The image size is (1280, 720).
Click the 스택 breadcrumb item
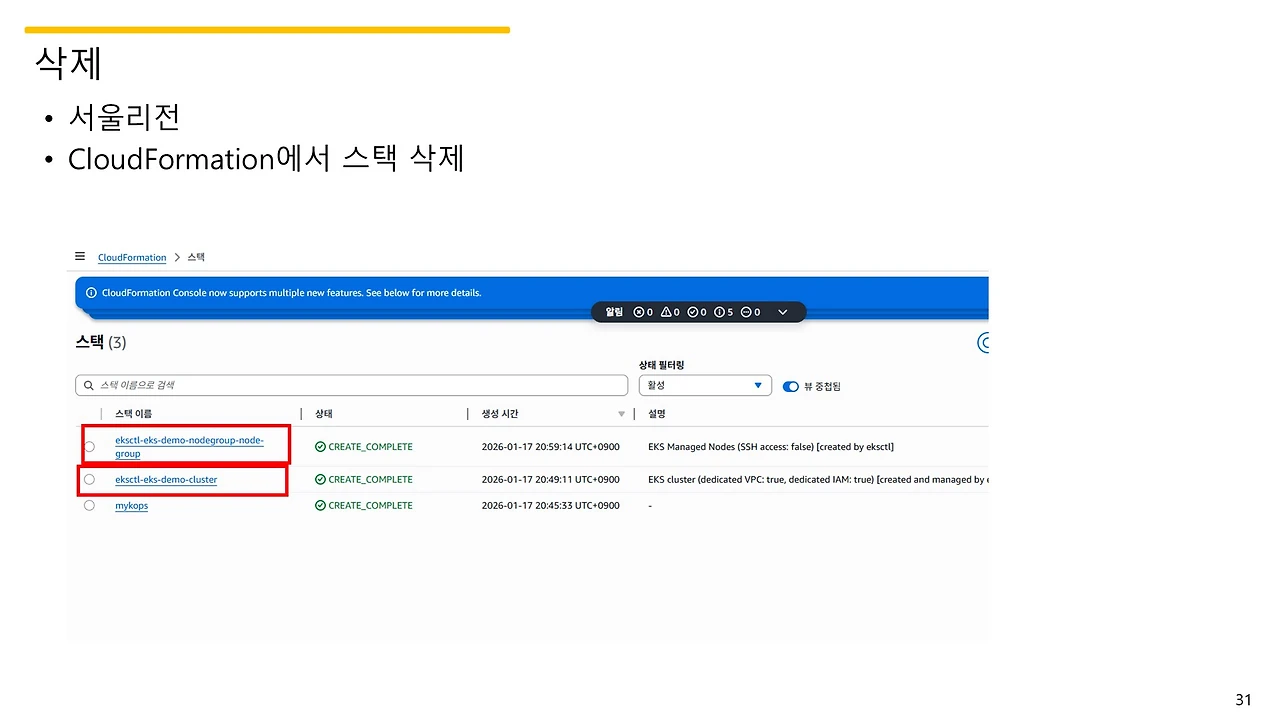coord(195,257)
